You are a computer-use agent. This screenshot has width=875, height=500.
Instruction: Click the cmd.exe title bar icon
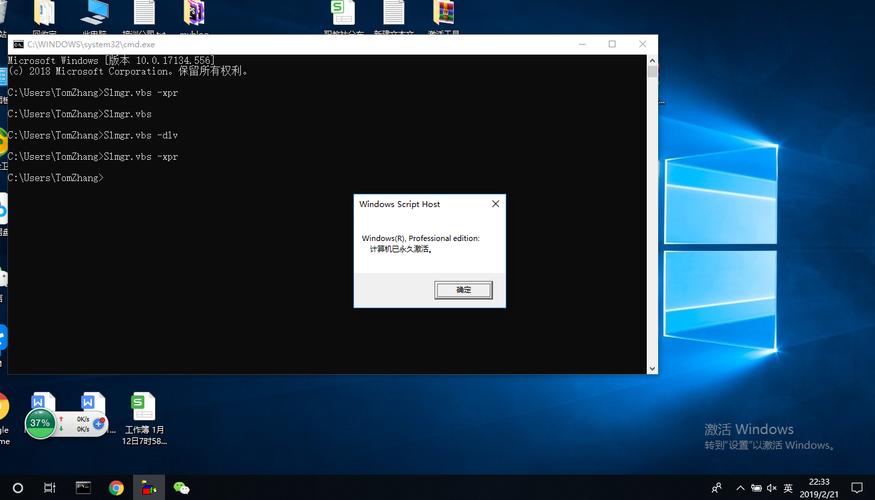18,44
